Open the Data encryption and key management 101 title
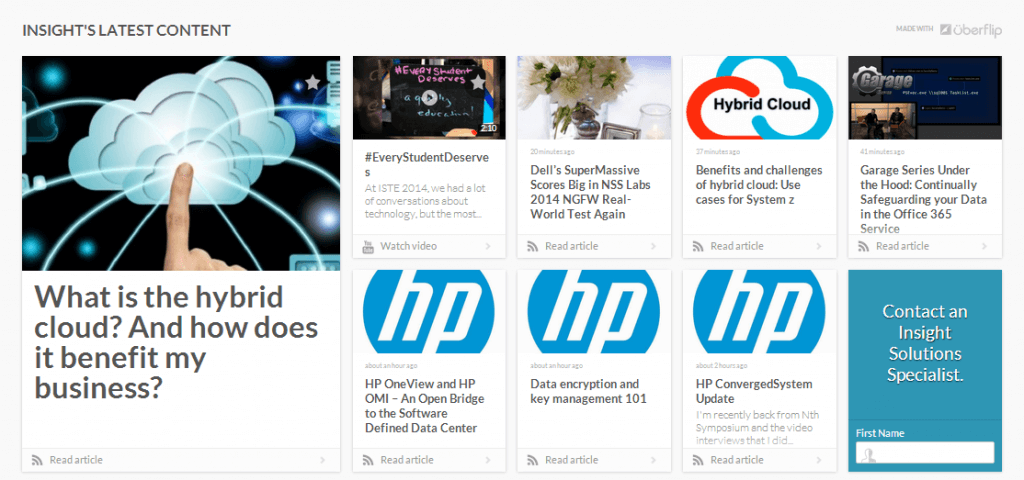The height and width of the screenshot is (480, 1024). point(585,391)
